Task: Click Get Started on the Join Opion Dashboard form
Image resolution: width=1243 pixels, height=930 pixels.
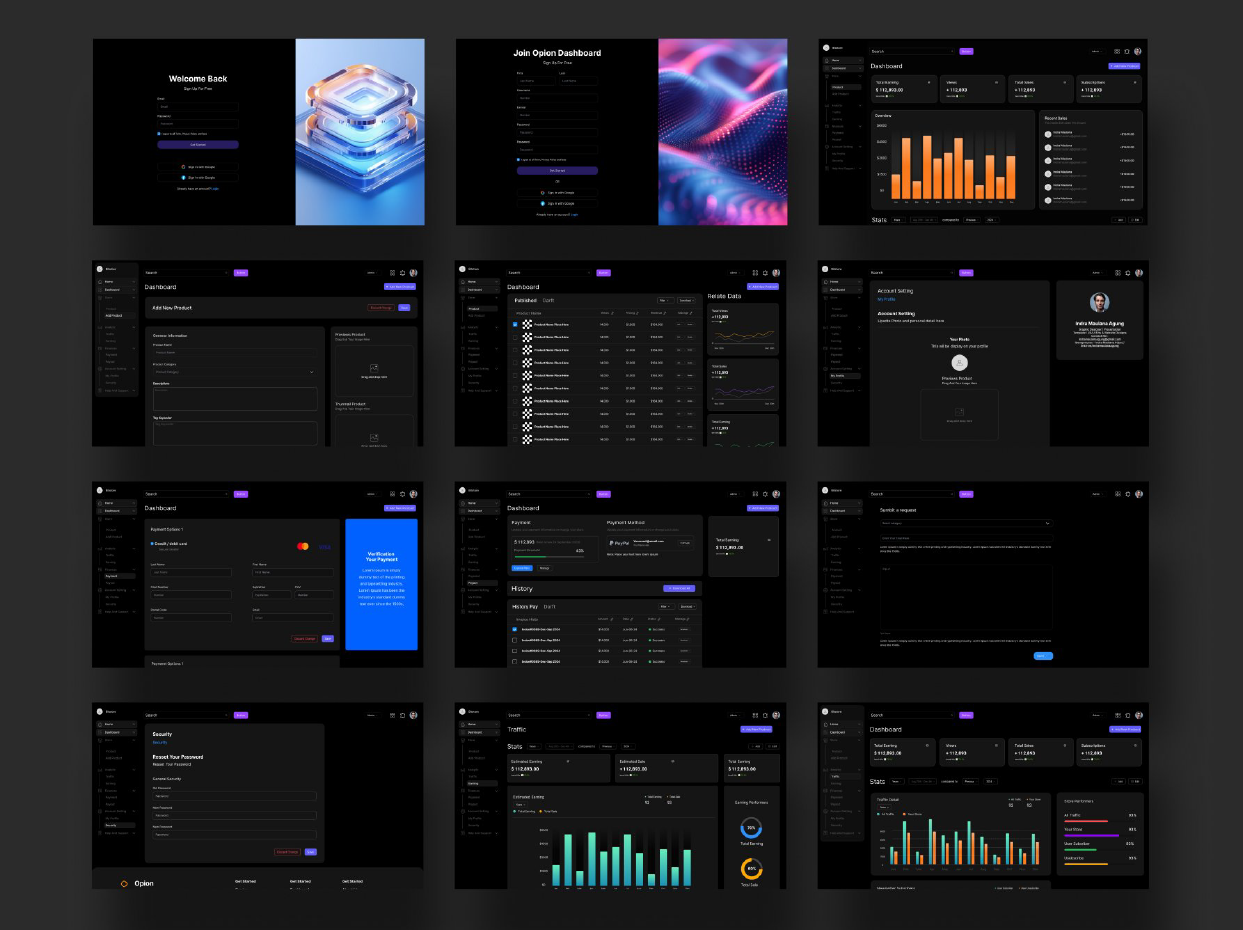Action: (x=557, y=171)
